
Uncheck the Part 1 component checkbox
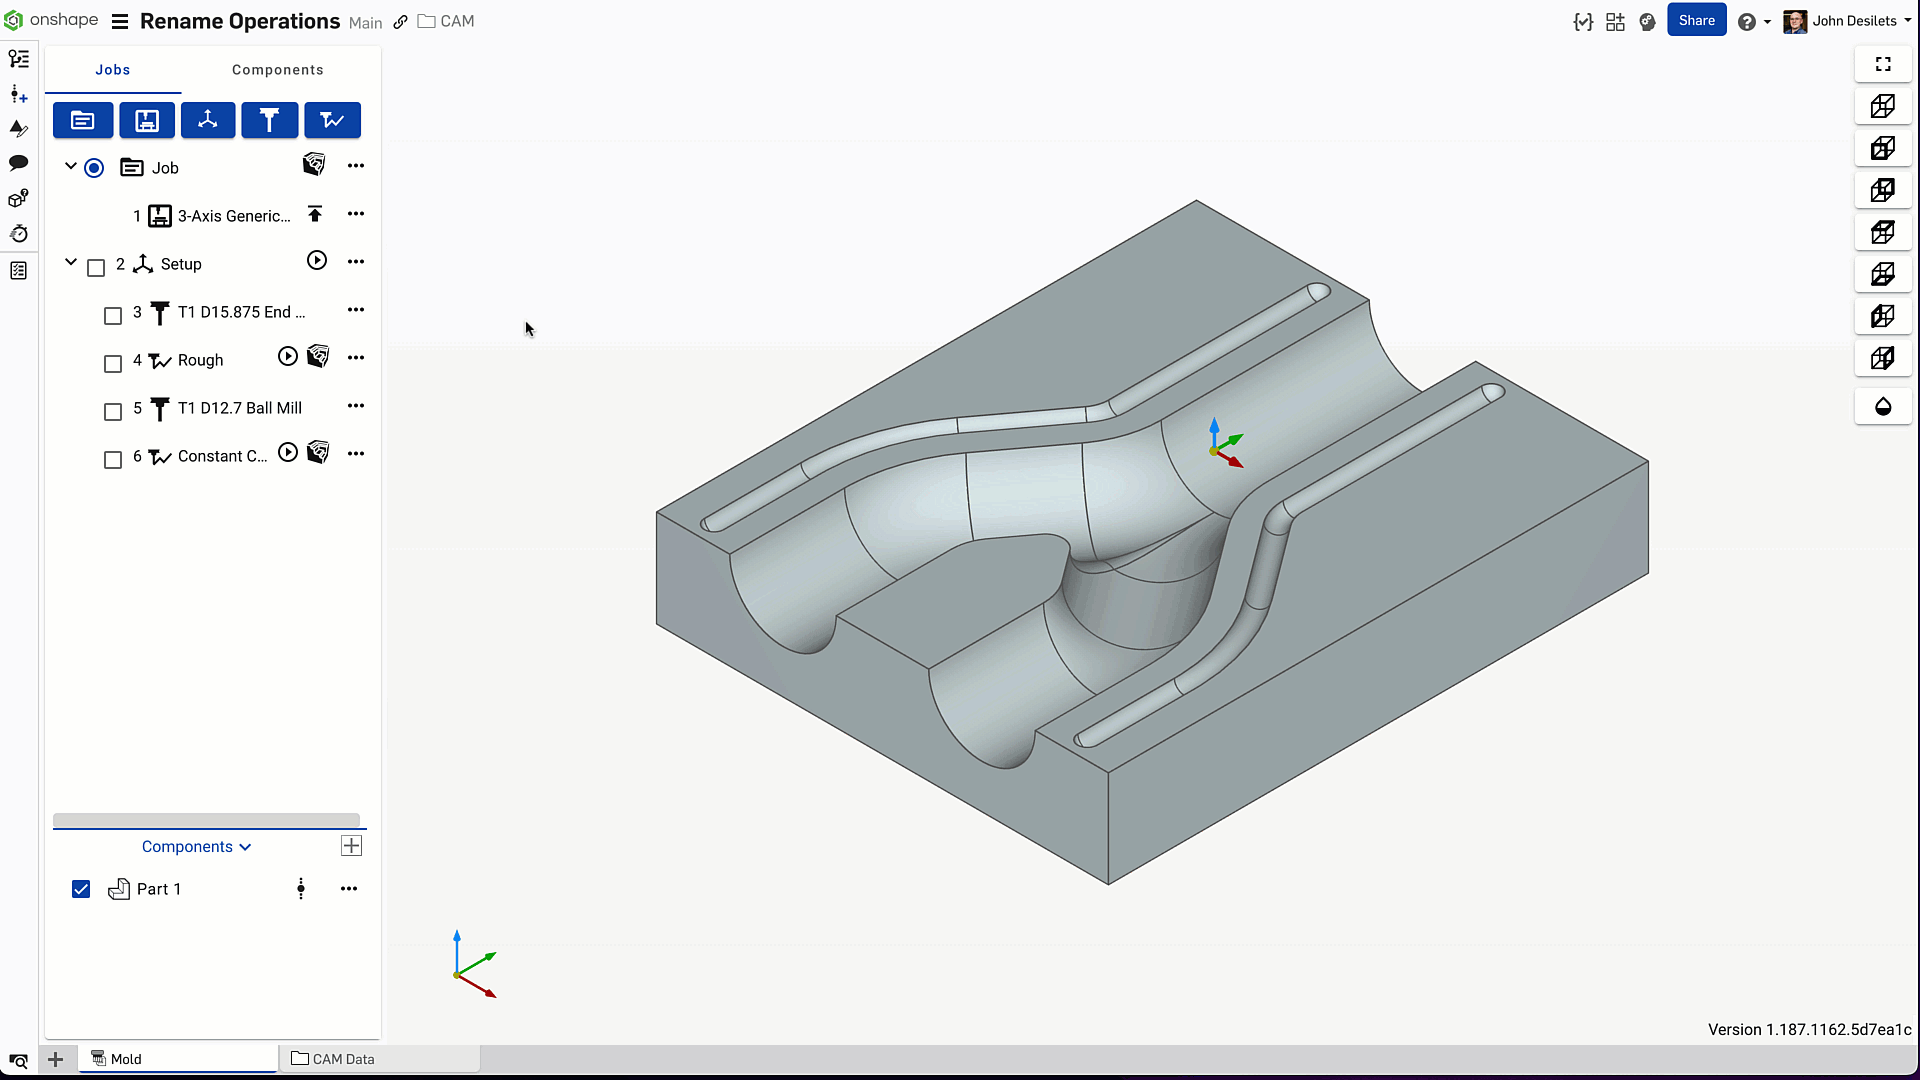tap(81, 889)
